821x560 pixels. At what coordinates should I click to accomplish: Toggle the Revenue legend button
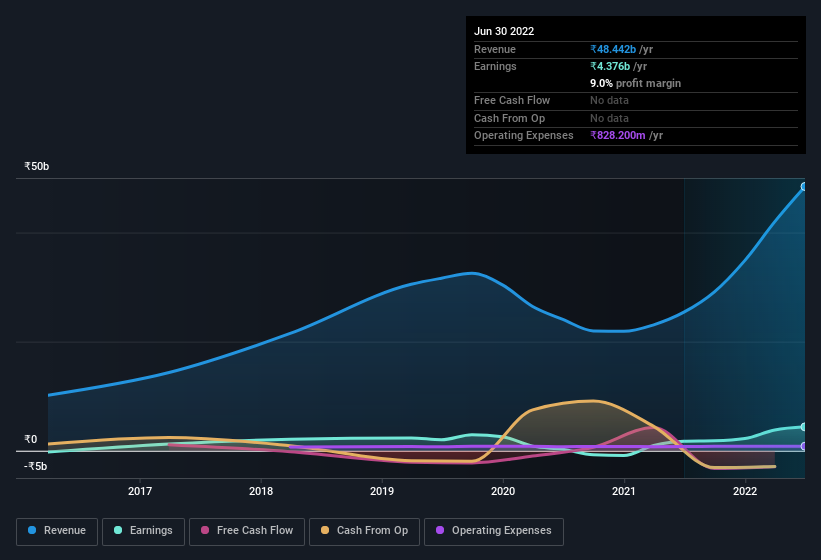pos(57,531)
